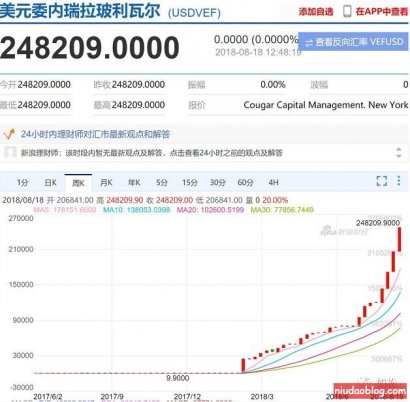Viewport: 410px width, 402px height.
Task: Select the 月K chart tab
Action: (x=106, y=183)
